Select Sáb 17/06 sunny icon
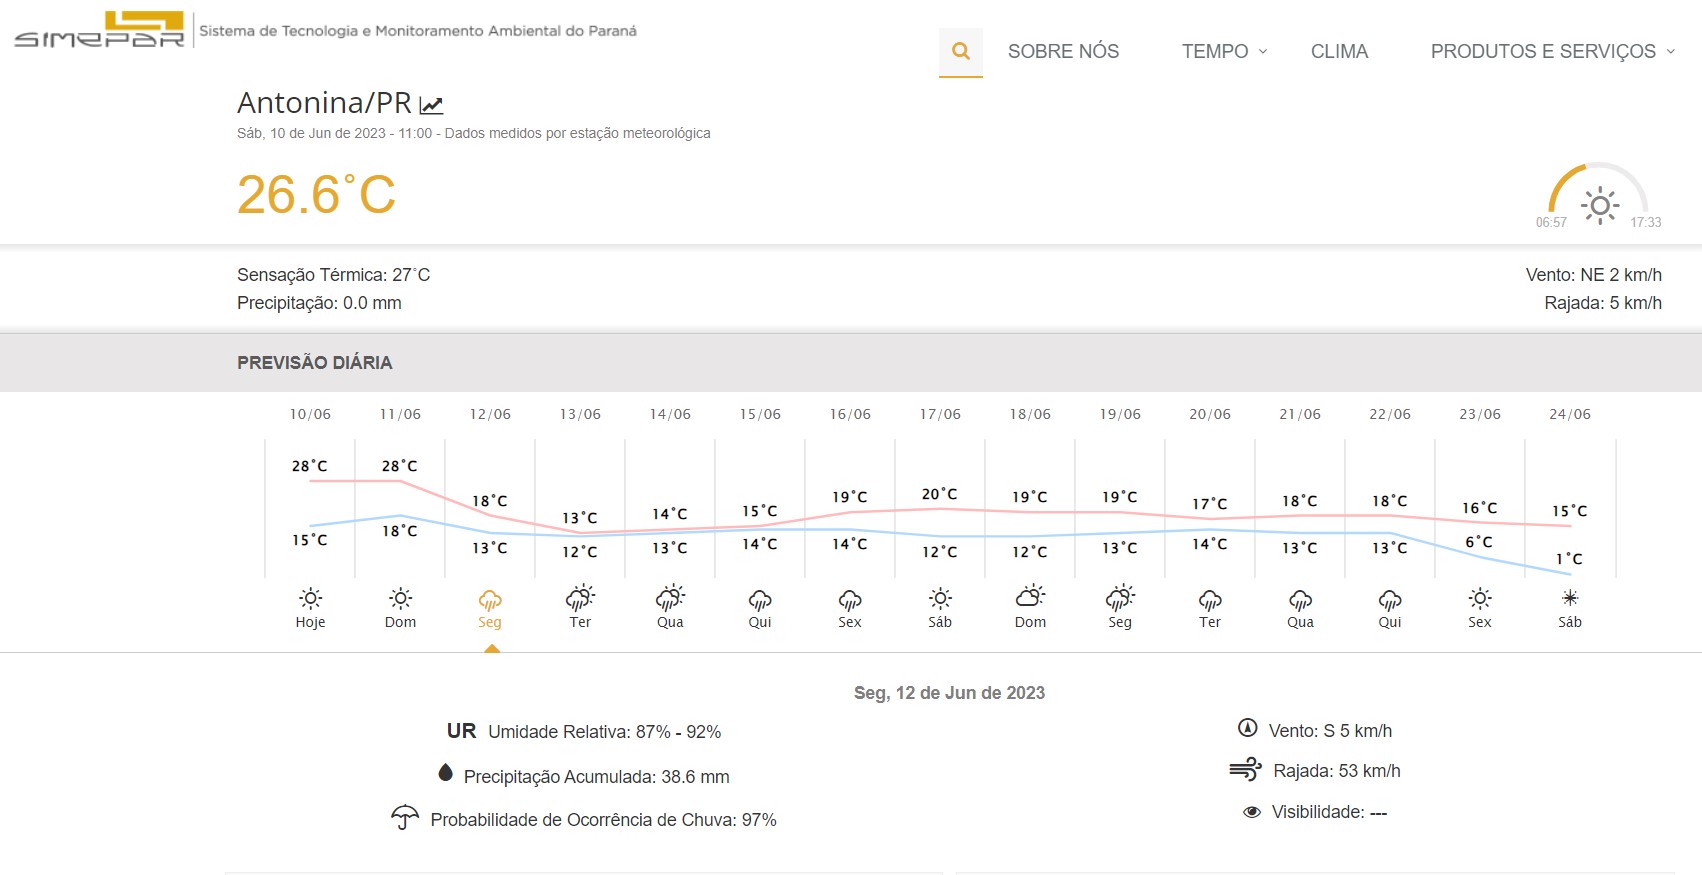 pos(940,598)
